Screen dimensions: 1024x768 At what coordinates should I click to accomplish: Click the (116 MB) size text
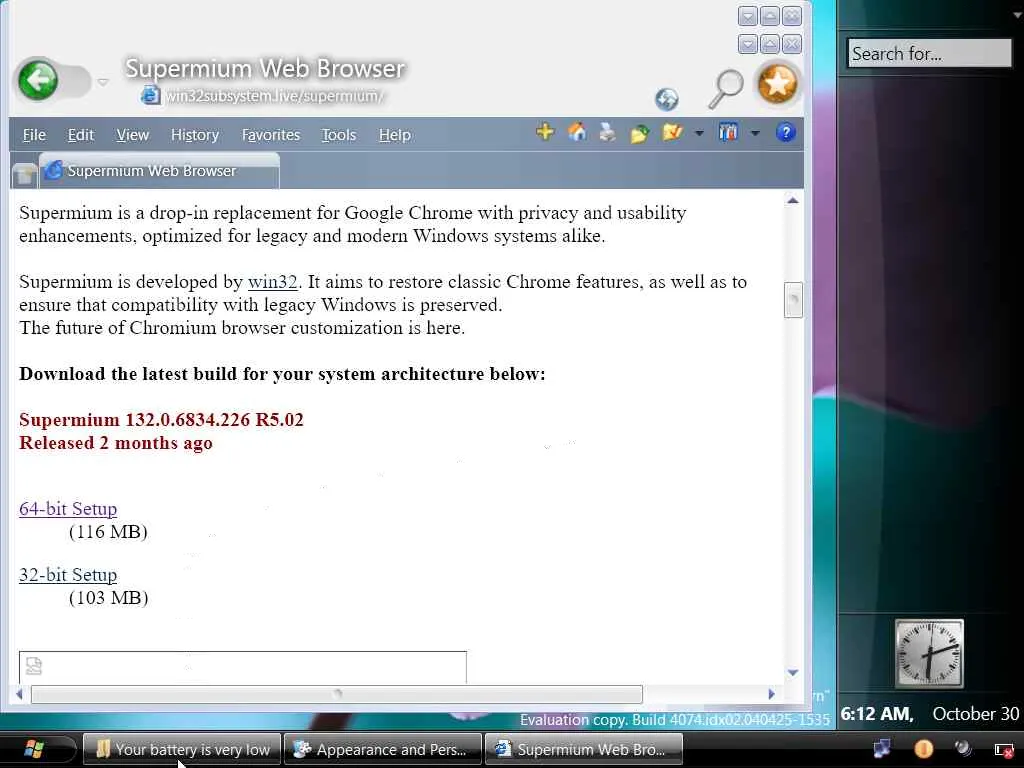point(108,532)
